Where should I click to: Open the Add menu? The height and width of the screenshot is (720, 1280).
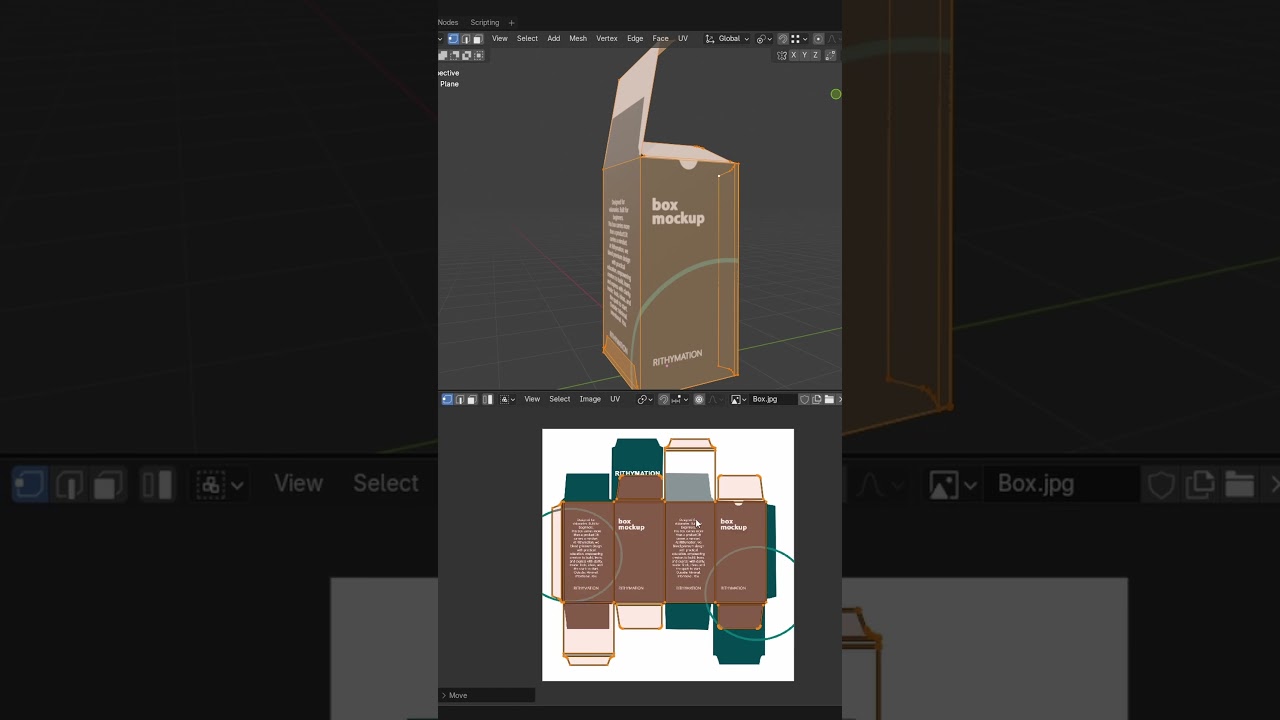pyautogui.click(x=554, y=39)
